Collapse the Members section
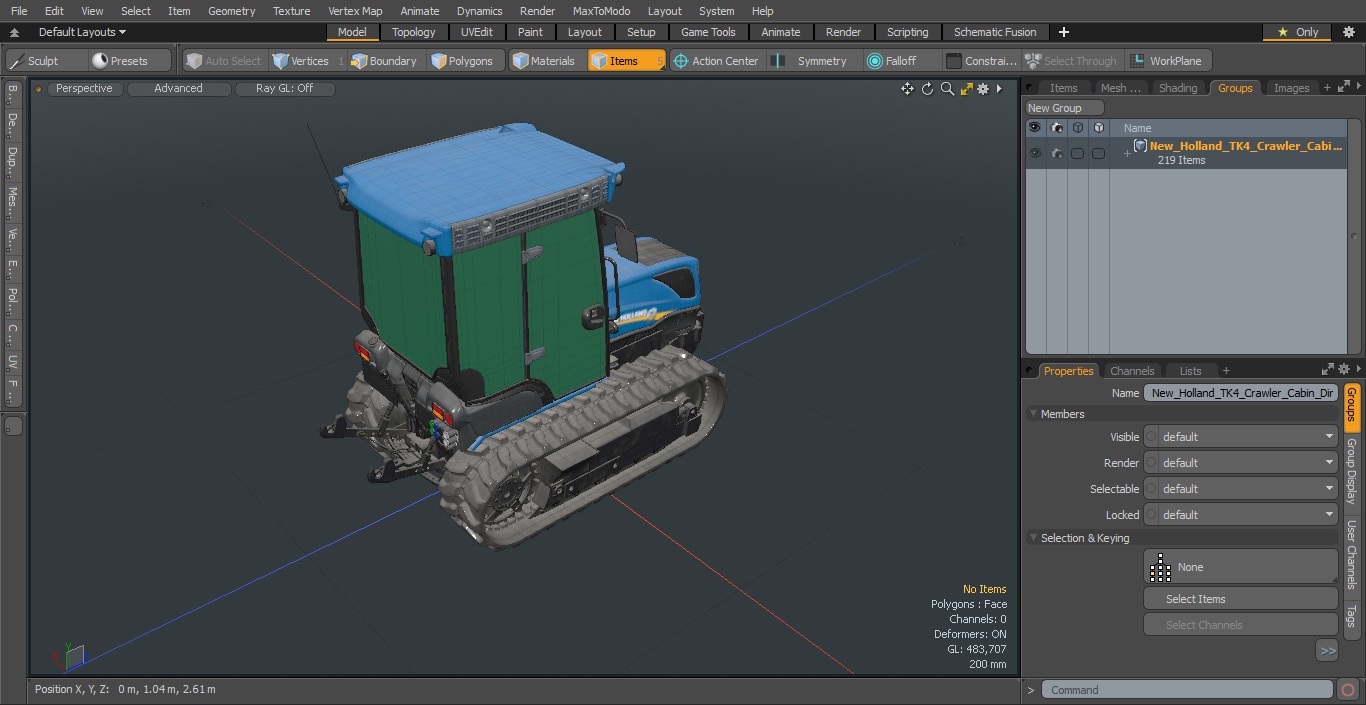 (1033, 414)
